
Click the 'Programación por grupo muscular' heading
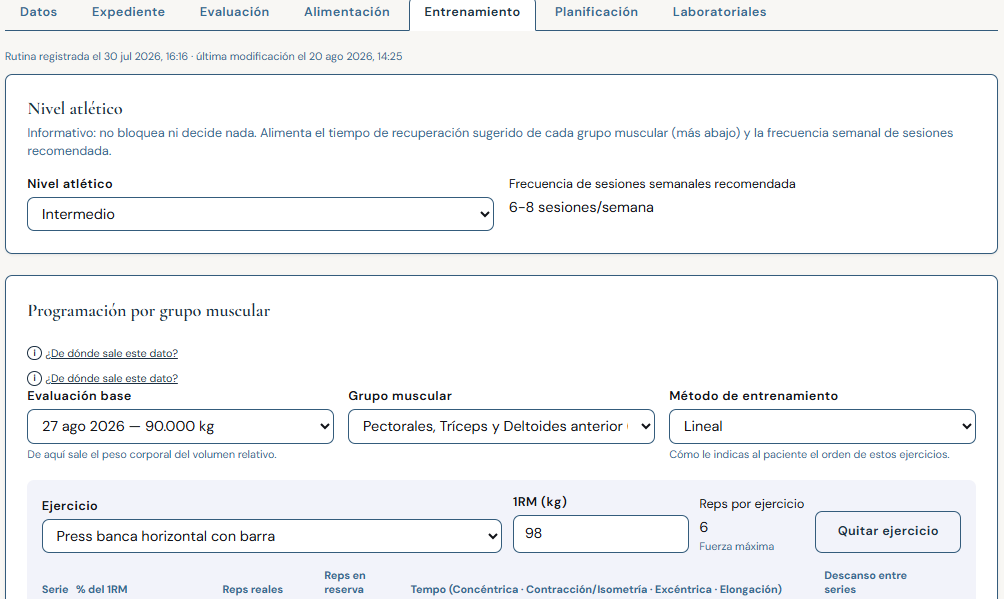tap(149, 311)
